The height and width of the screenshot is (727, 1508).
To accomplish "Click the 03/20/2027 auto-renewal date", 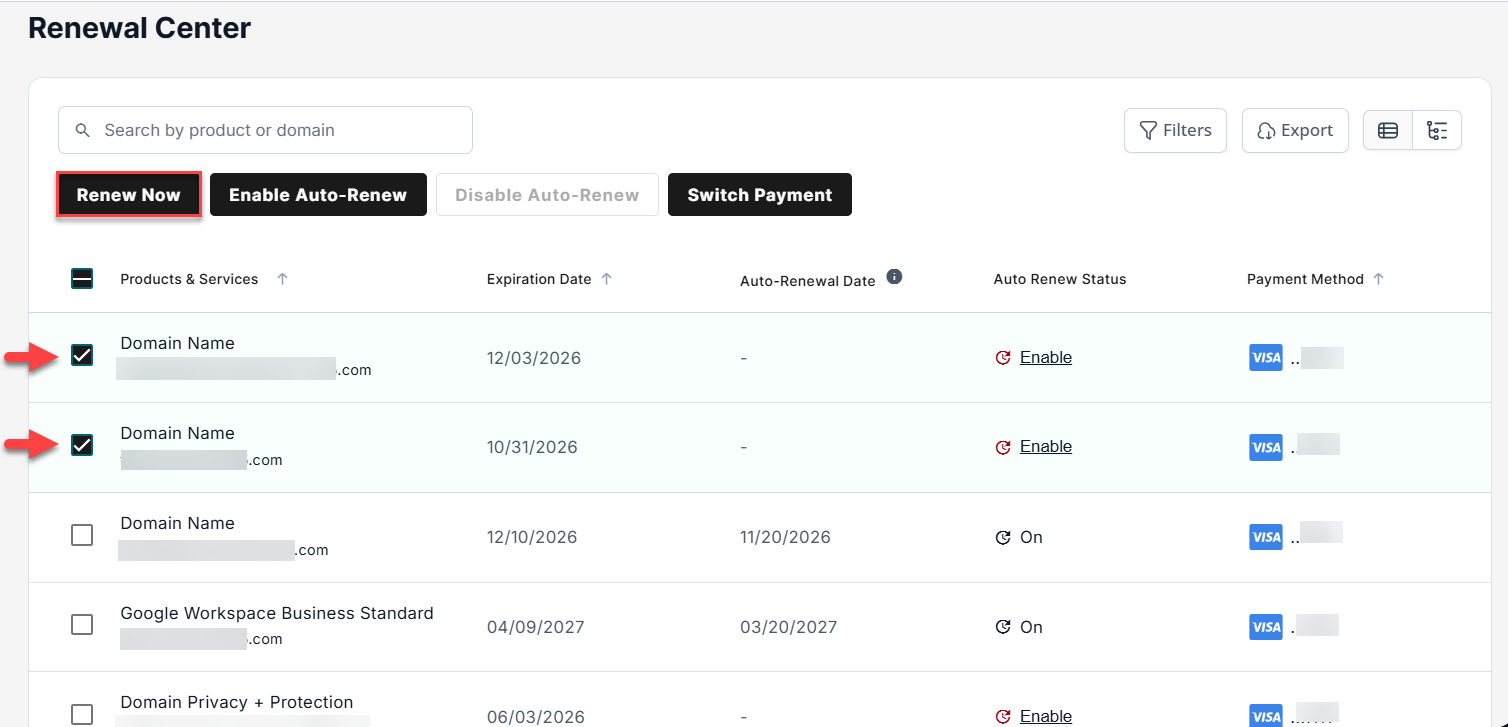I will pyautogui.click(x=789, y=627).
